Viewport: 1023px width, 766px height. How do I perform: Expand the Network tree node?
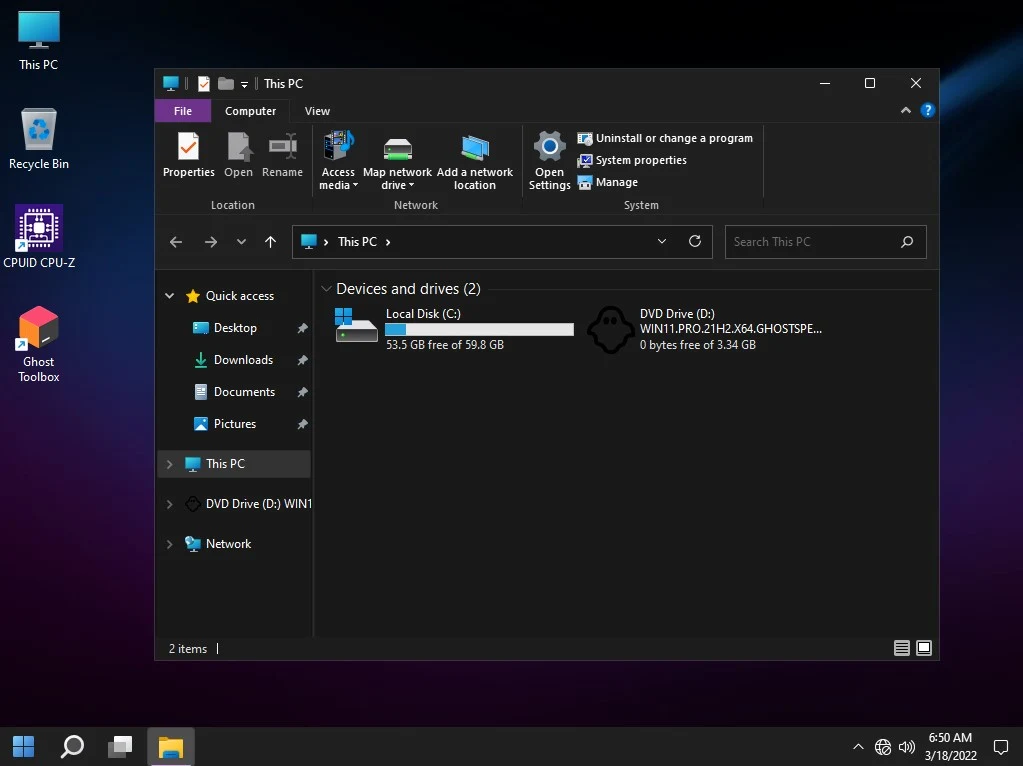[170, 544]
